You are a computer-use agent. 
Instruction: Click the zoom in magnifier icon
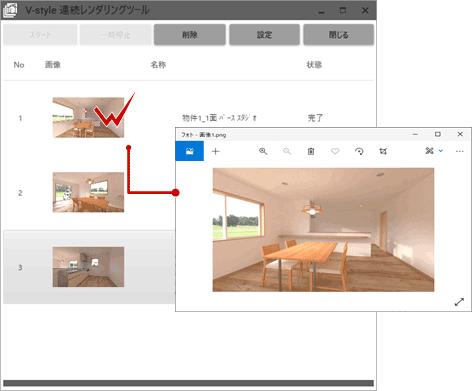[x=263, y=151]
